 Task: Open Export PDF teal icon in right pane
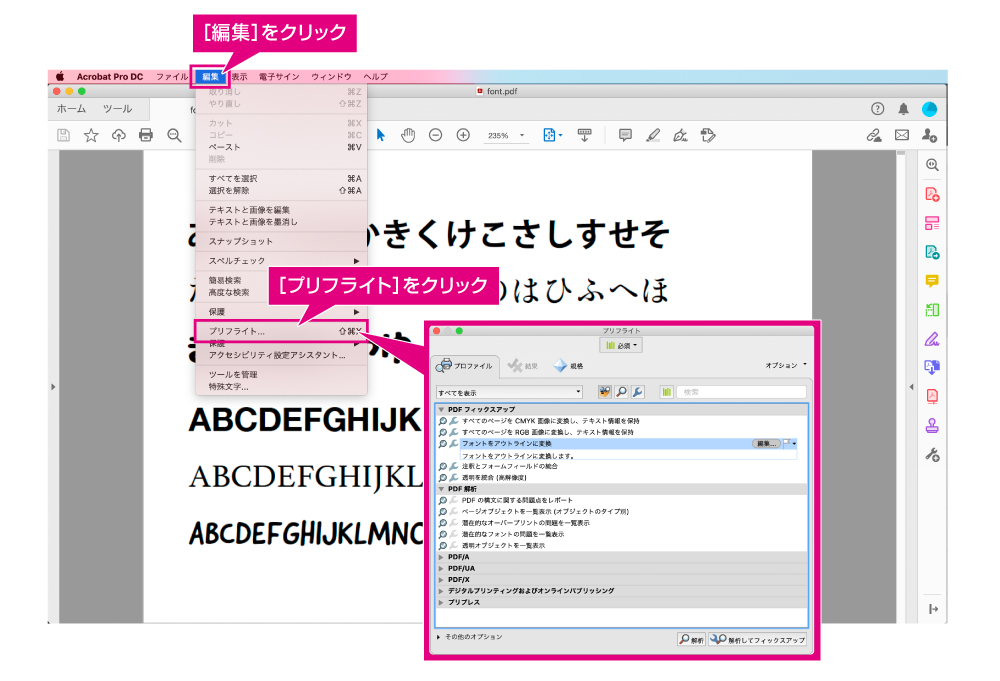click(932, 253)
